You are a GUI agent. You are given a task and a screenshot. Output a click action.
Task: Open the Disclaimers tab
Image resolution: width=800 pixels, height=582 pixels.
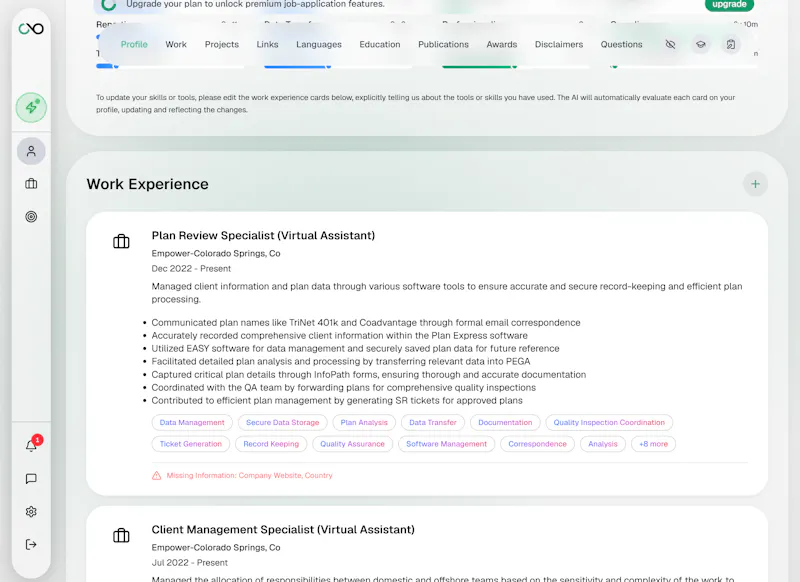point(559,44)
